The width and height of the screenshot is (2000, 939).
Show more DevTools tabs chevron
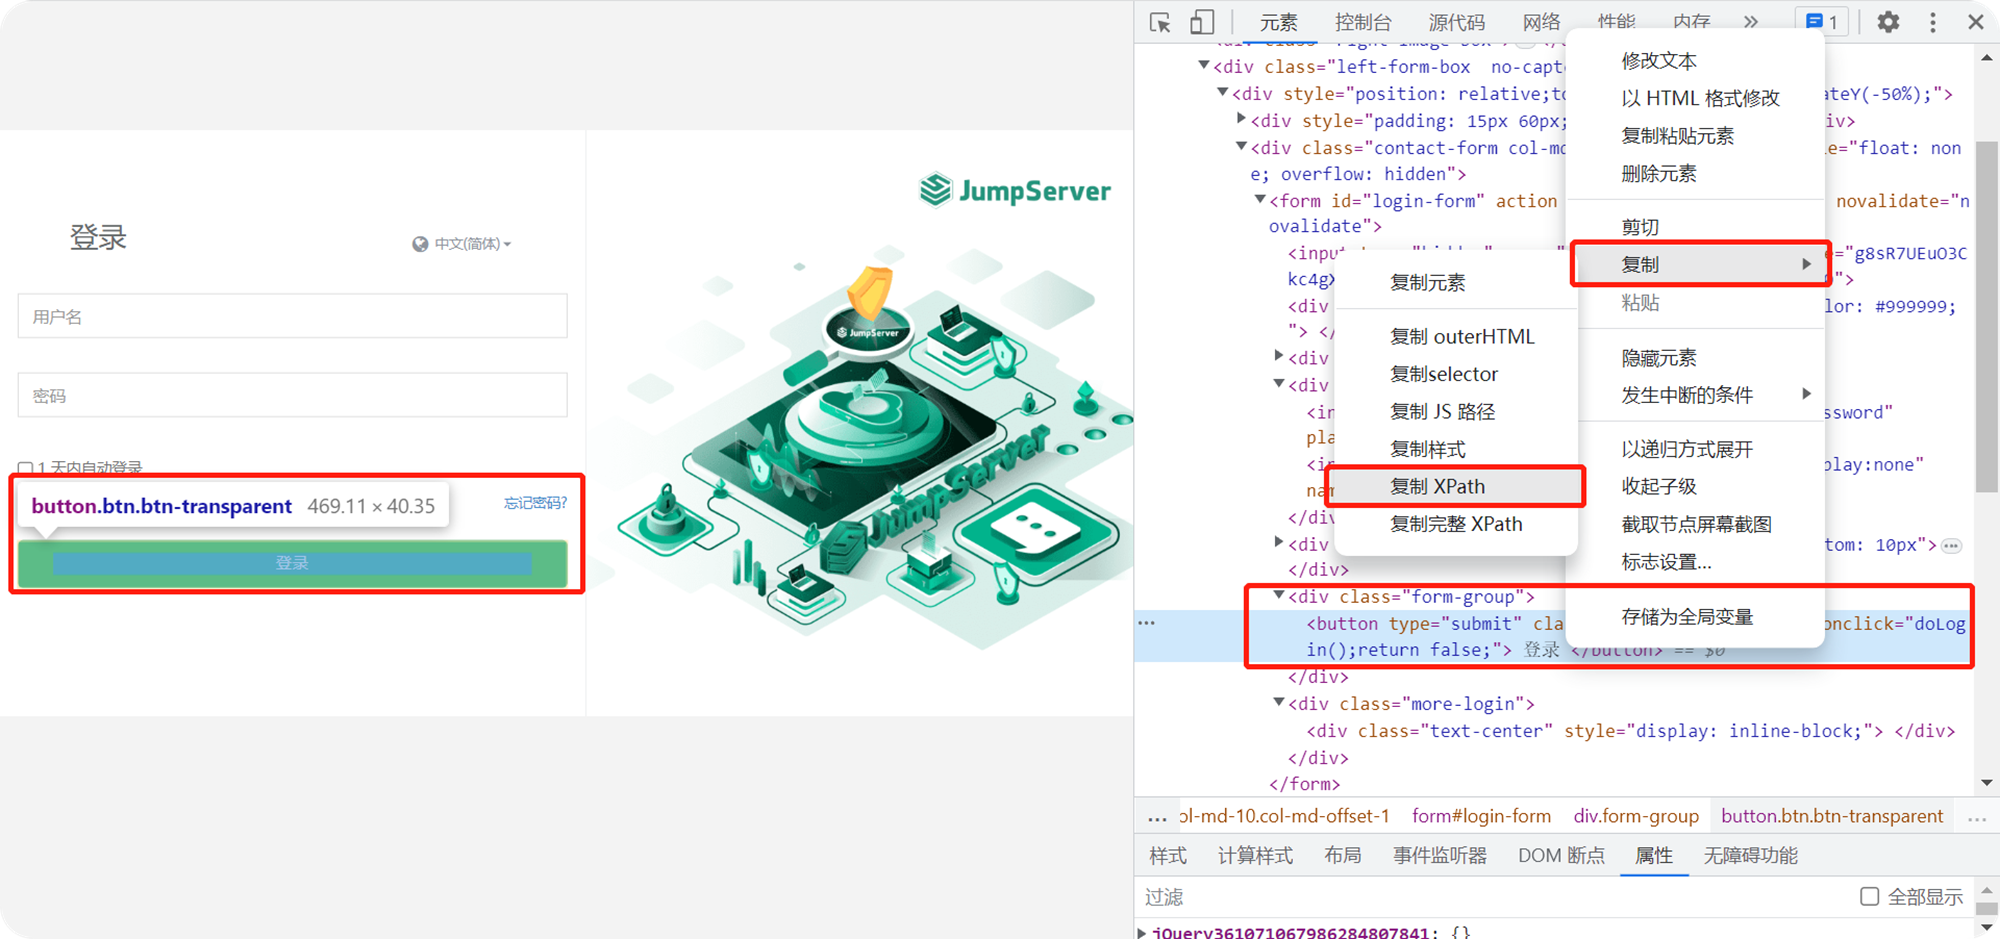tap(1751, 22)
